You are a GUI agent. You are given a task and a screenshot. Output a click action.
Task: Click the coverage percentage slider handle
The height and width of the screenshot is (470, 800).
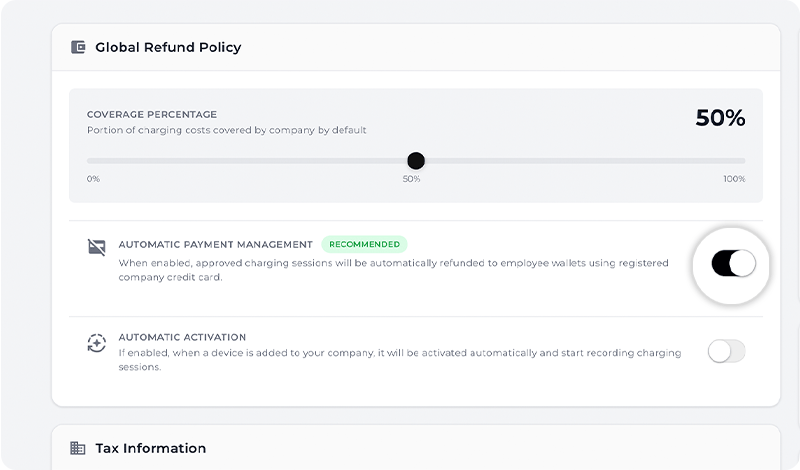click(x=416, y=161)
